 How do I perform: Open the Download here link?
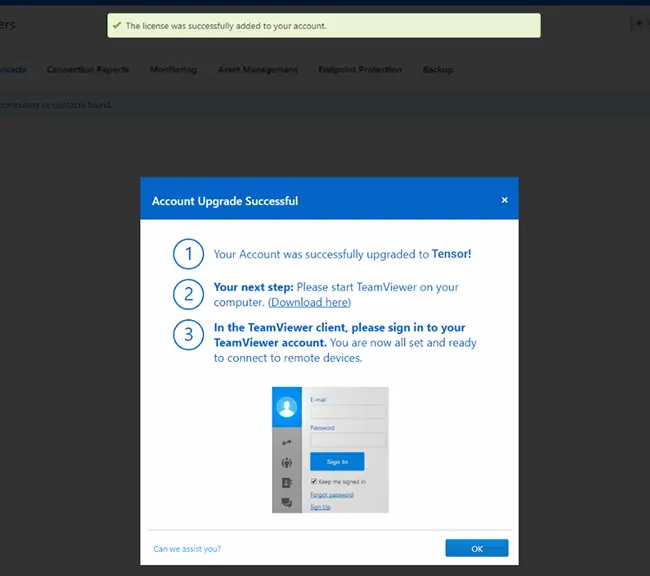tap(309, 302)
